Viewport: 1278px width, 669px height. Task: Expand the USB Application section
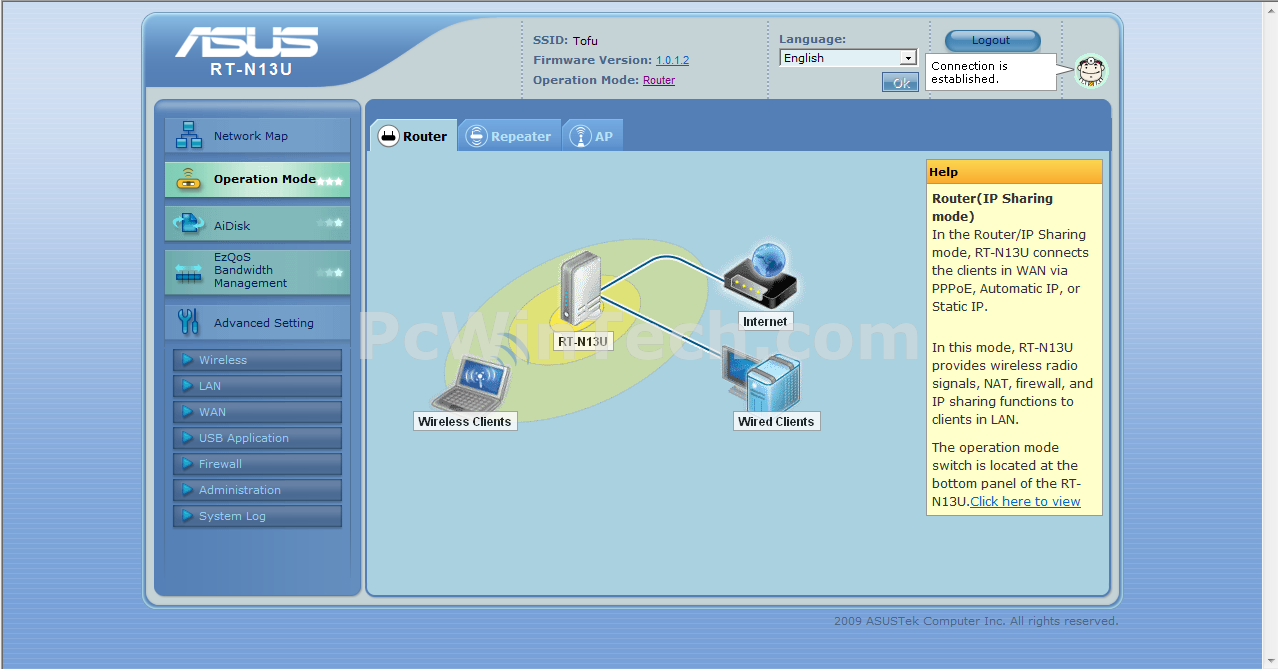[257, 438]
